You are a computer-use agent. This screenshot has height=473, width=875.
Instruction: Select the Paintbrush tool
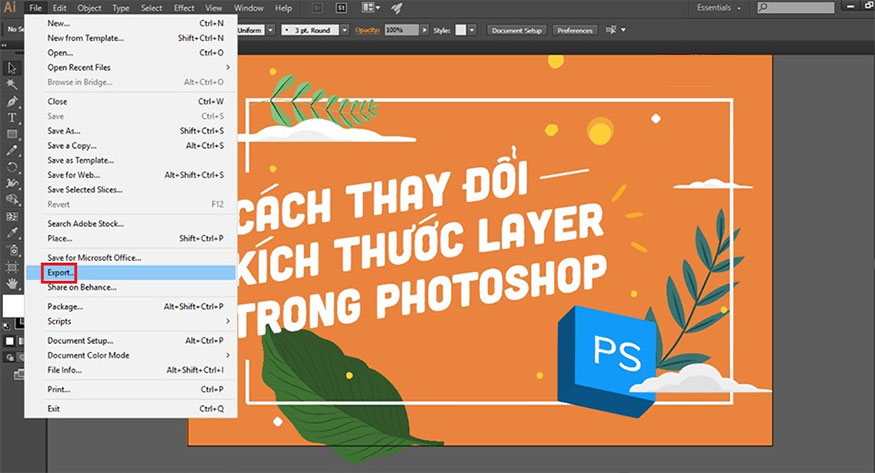point(12,150)
